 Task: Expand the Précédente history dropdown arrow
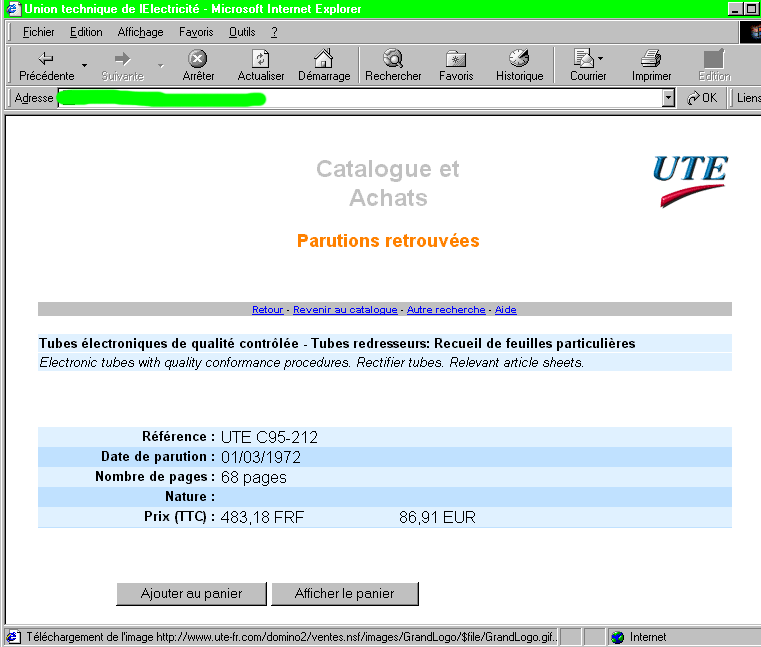[85, 66]
